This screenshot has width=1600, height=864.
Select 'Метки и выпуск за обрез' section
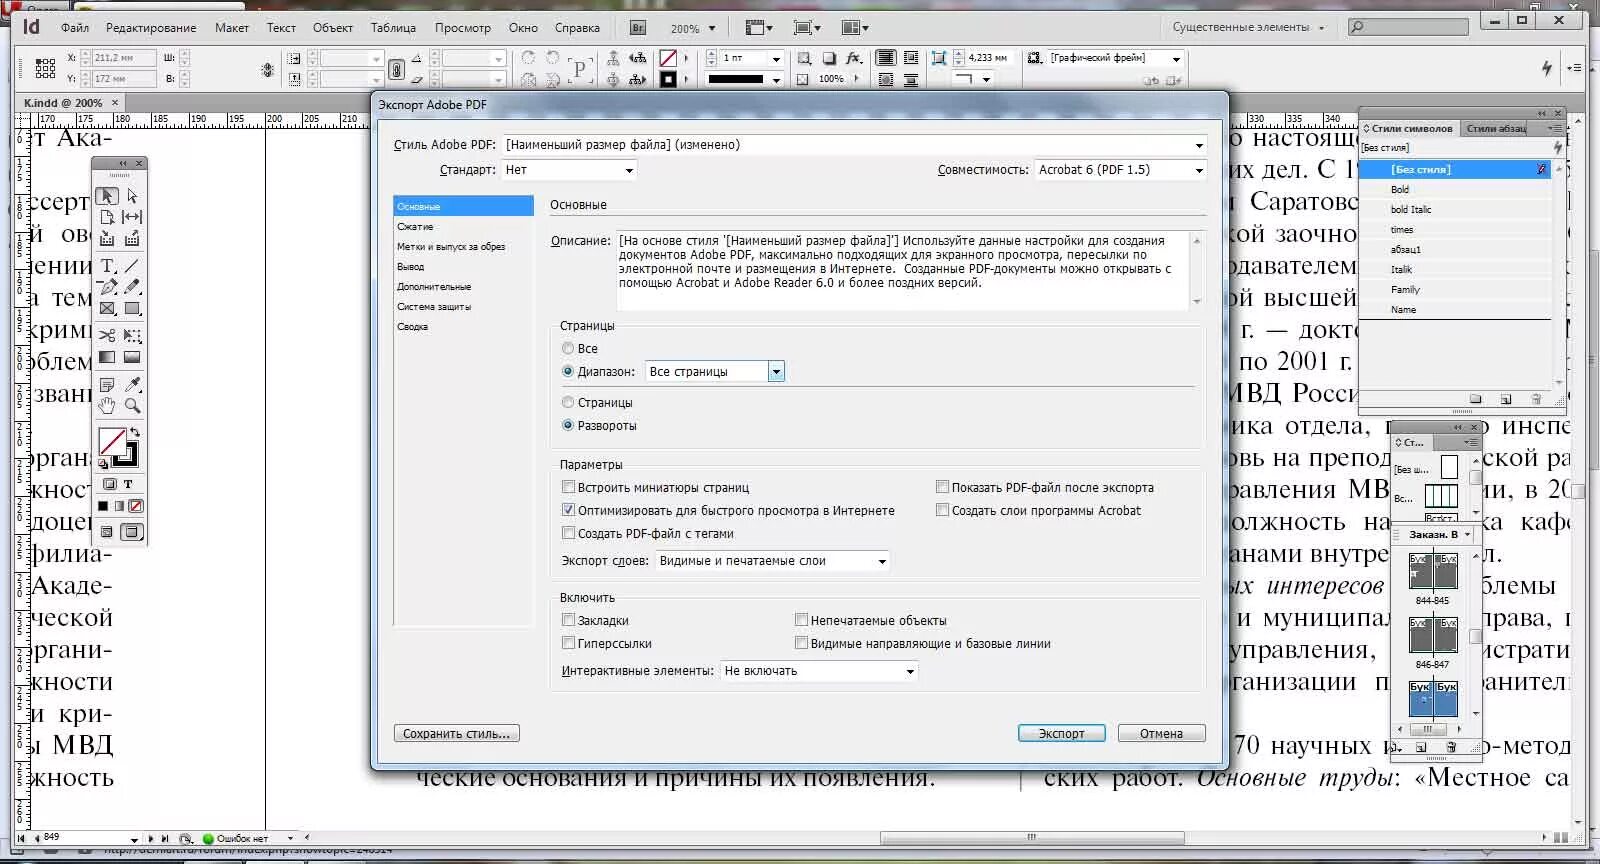coord(451,247)
